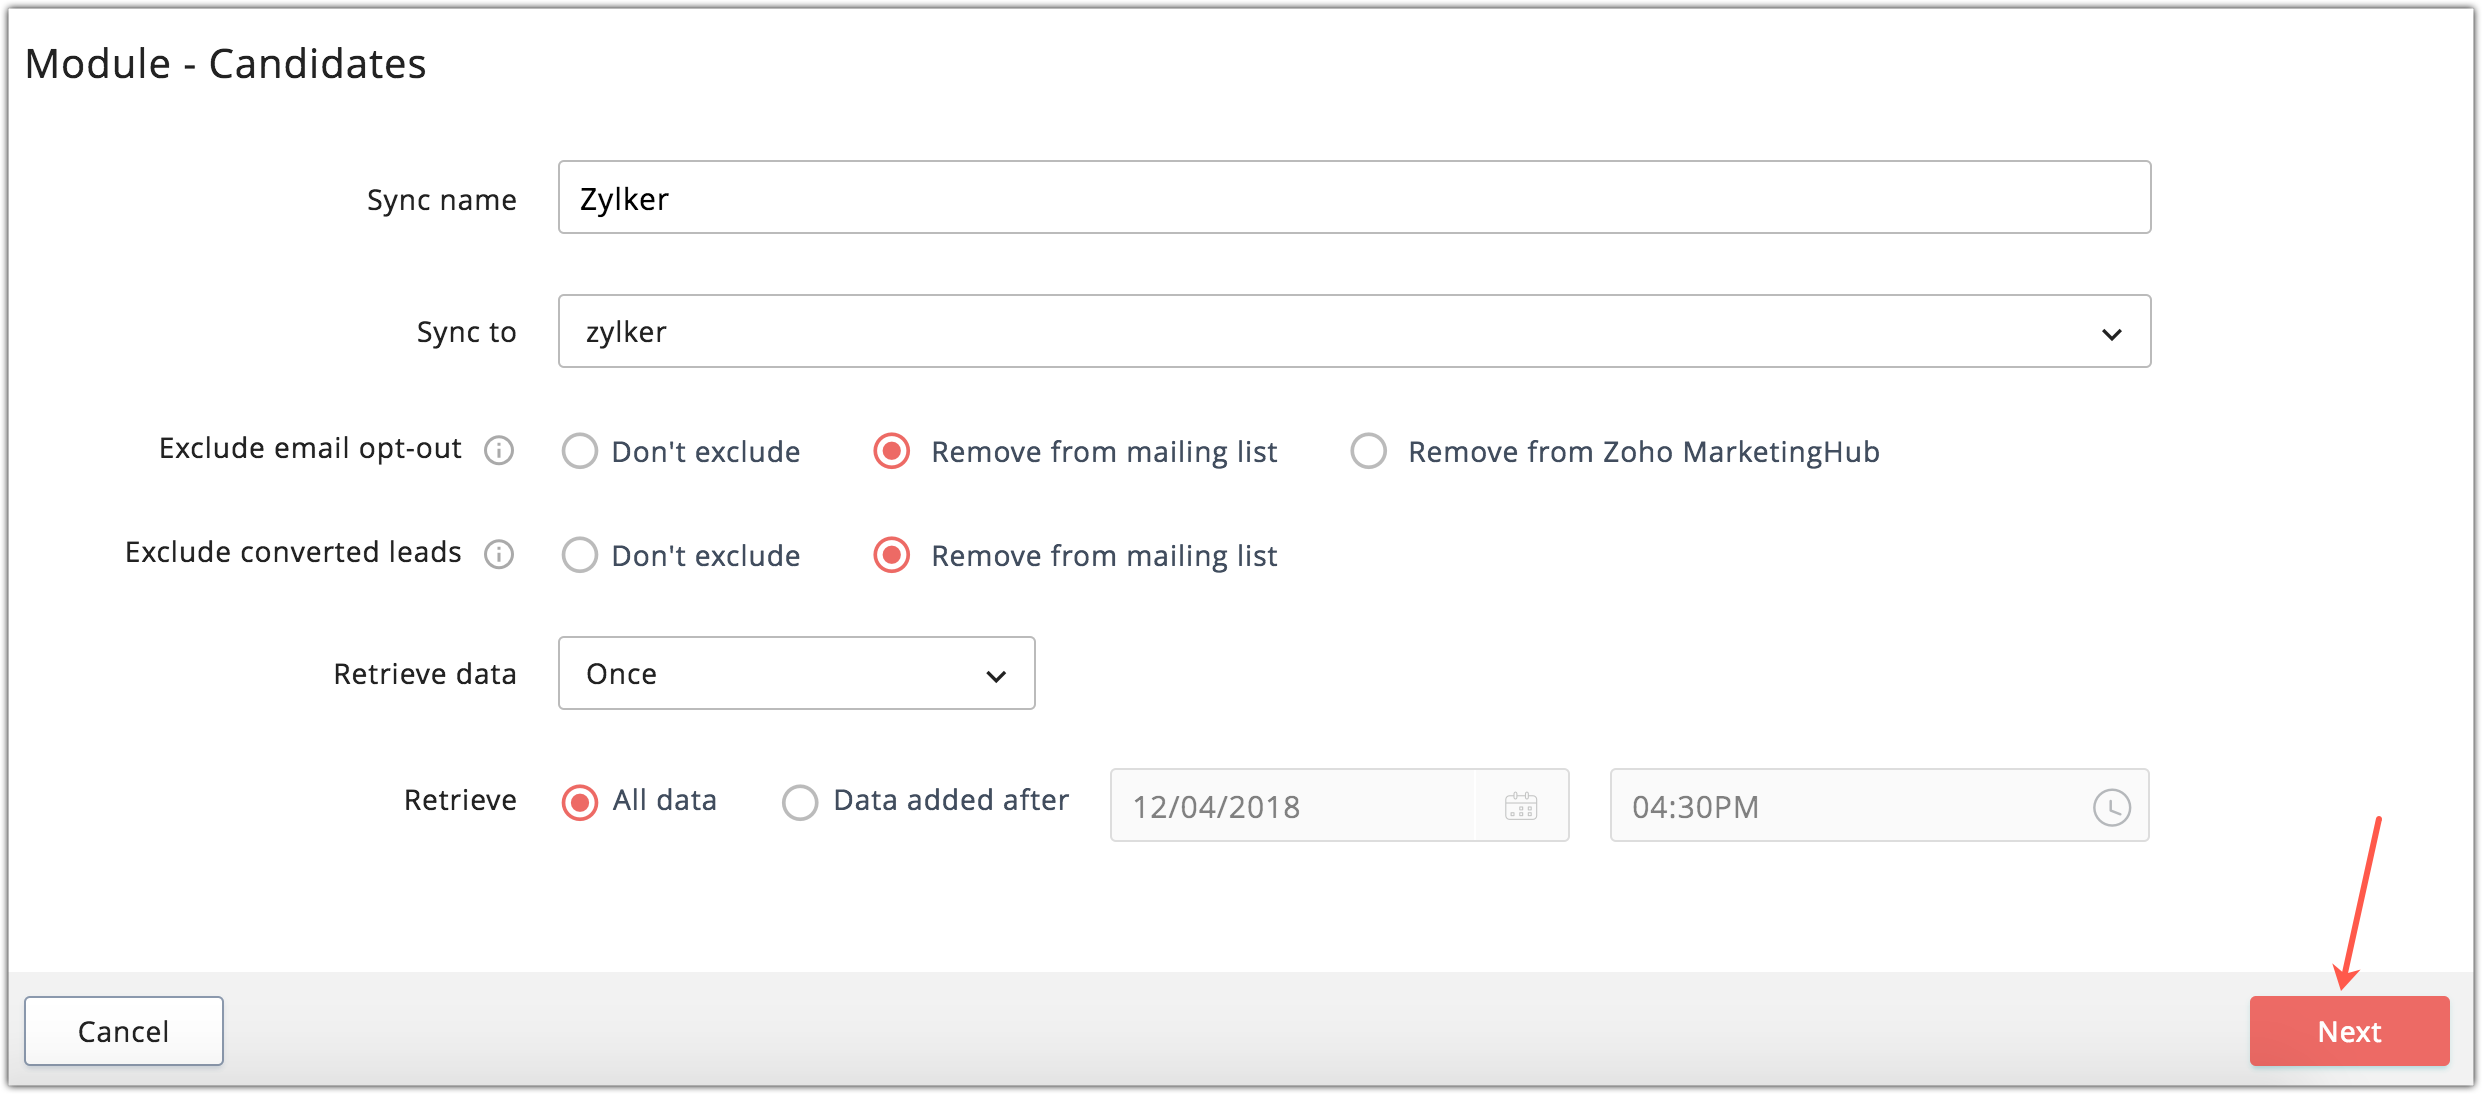Click into the Sync name field
This screenshot has height=1094, width=2482.
tap(1353, 198)
